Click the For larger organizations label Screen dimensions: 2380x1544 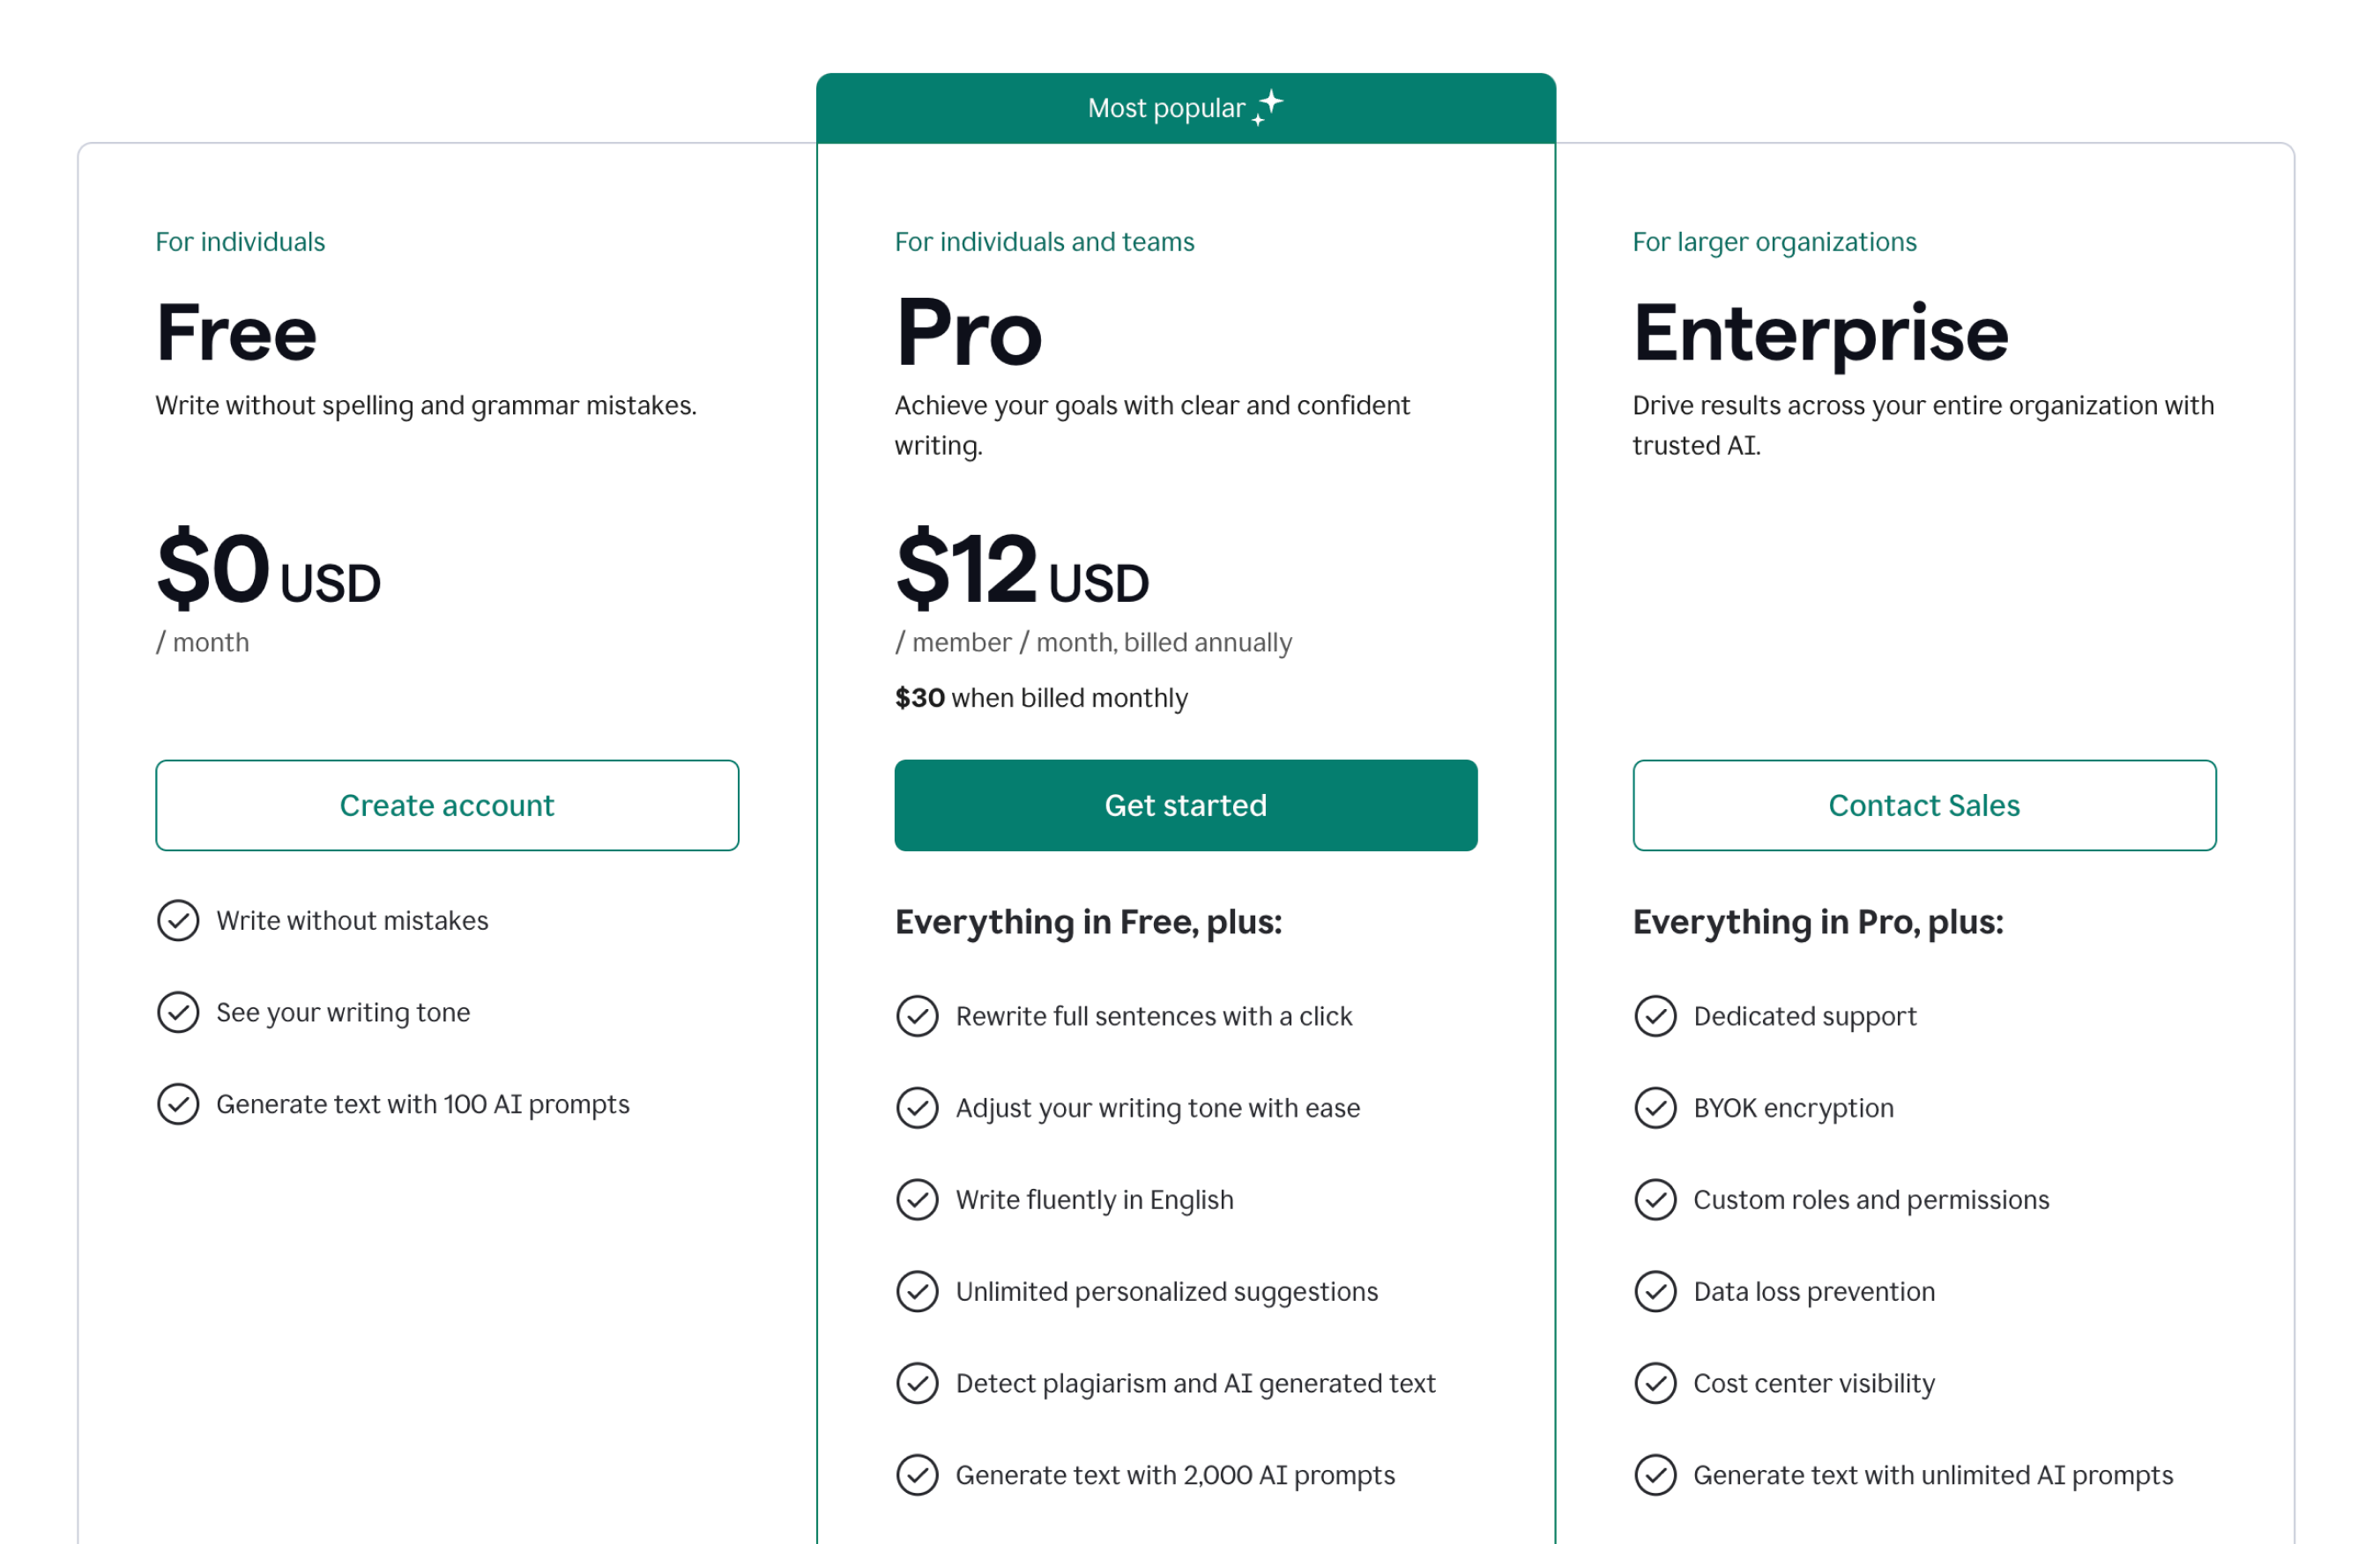coord(1775,241)
